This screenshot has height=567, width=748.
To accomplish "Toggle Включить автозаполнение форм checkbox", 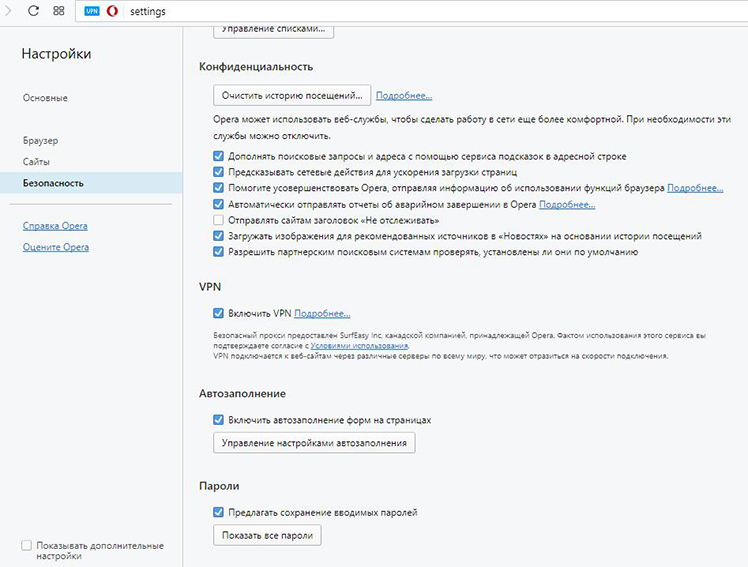I will [x=218, y=420].
